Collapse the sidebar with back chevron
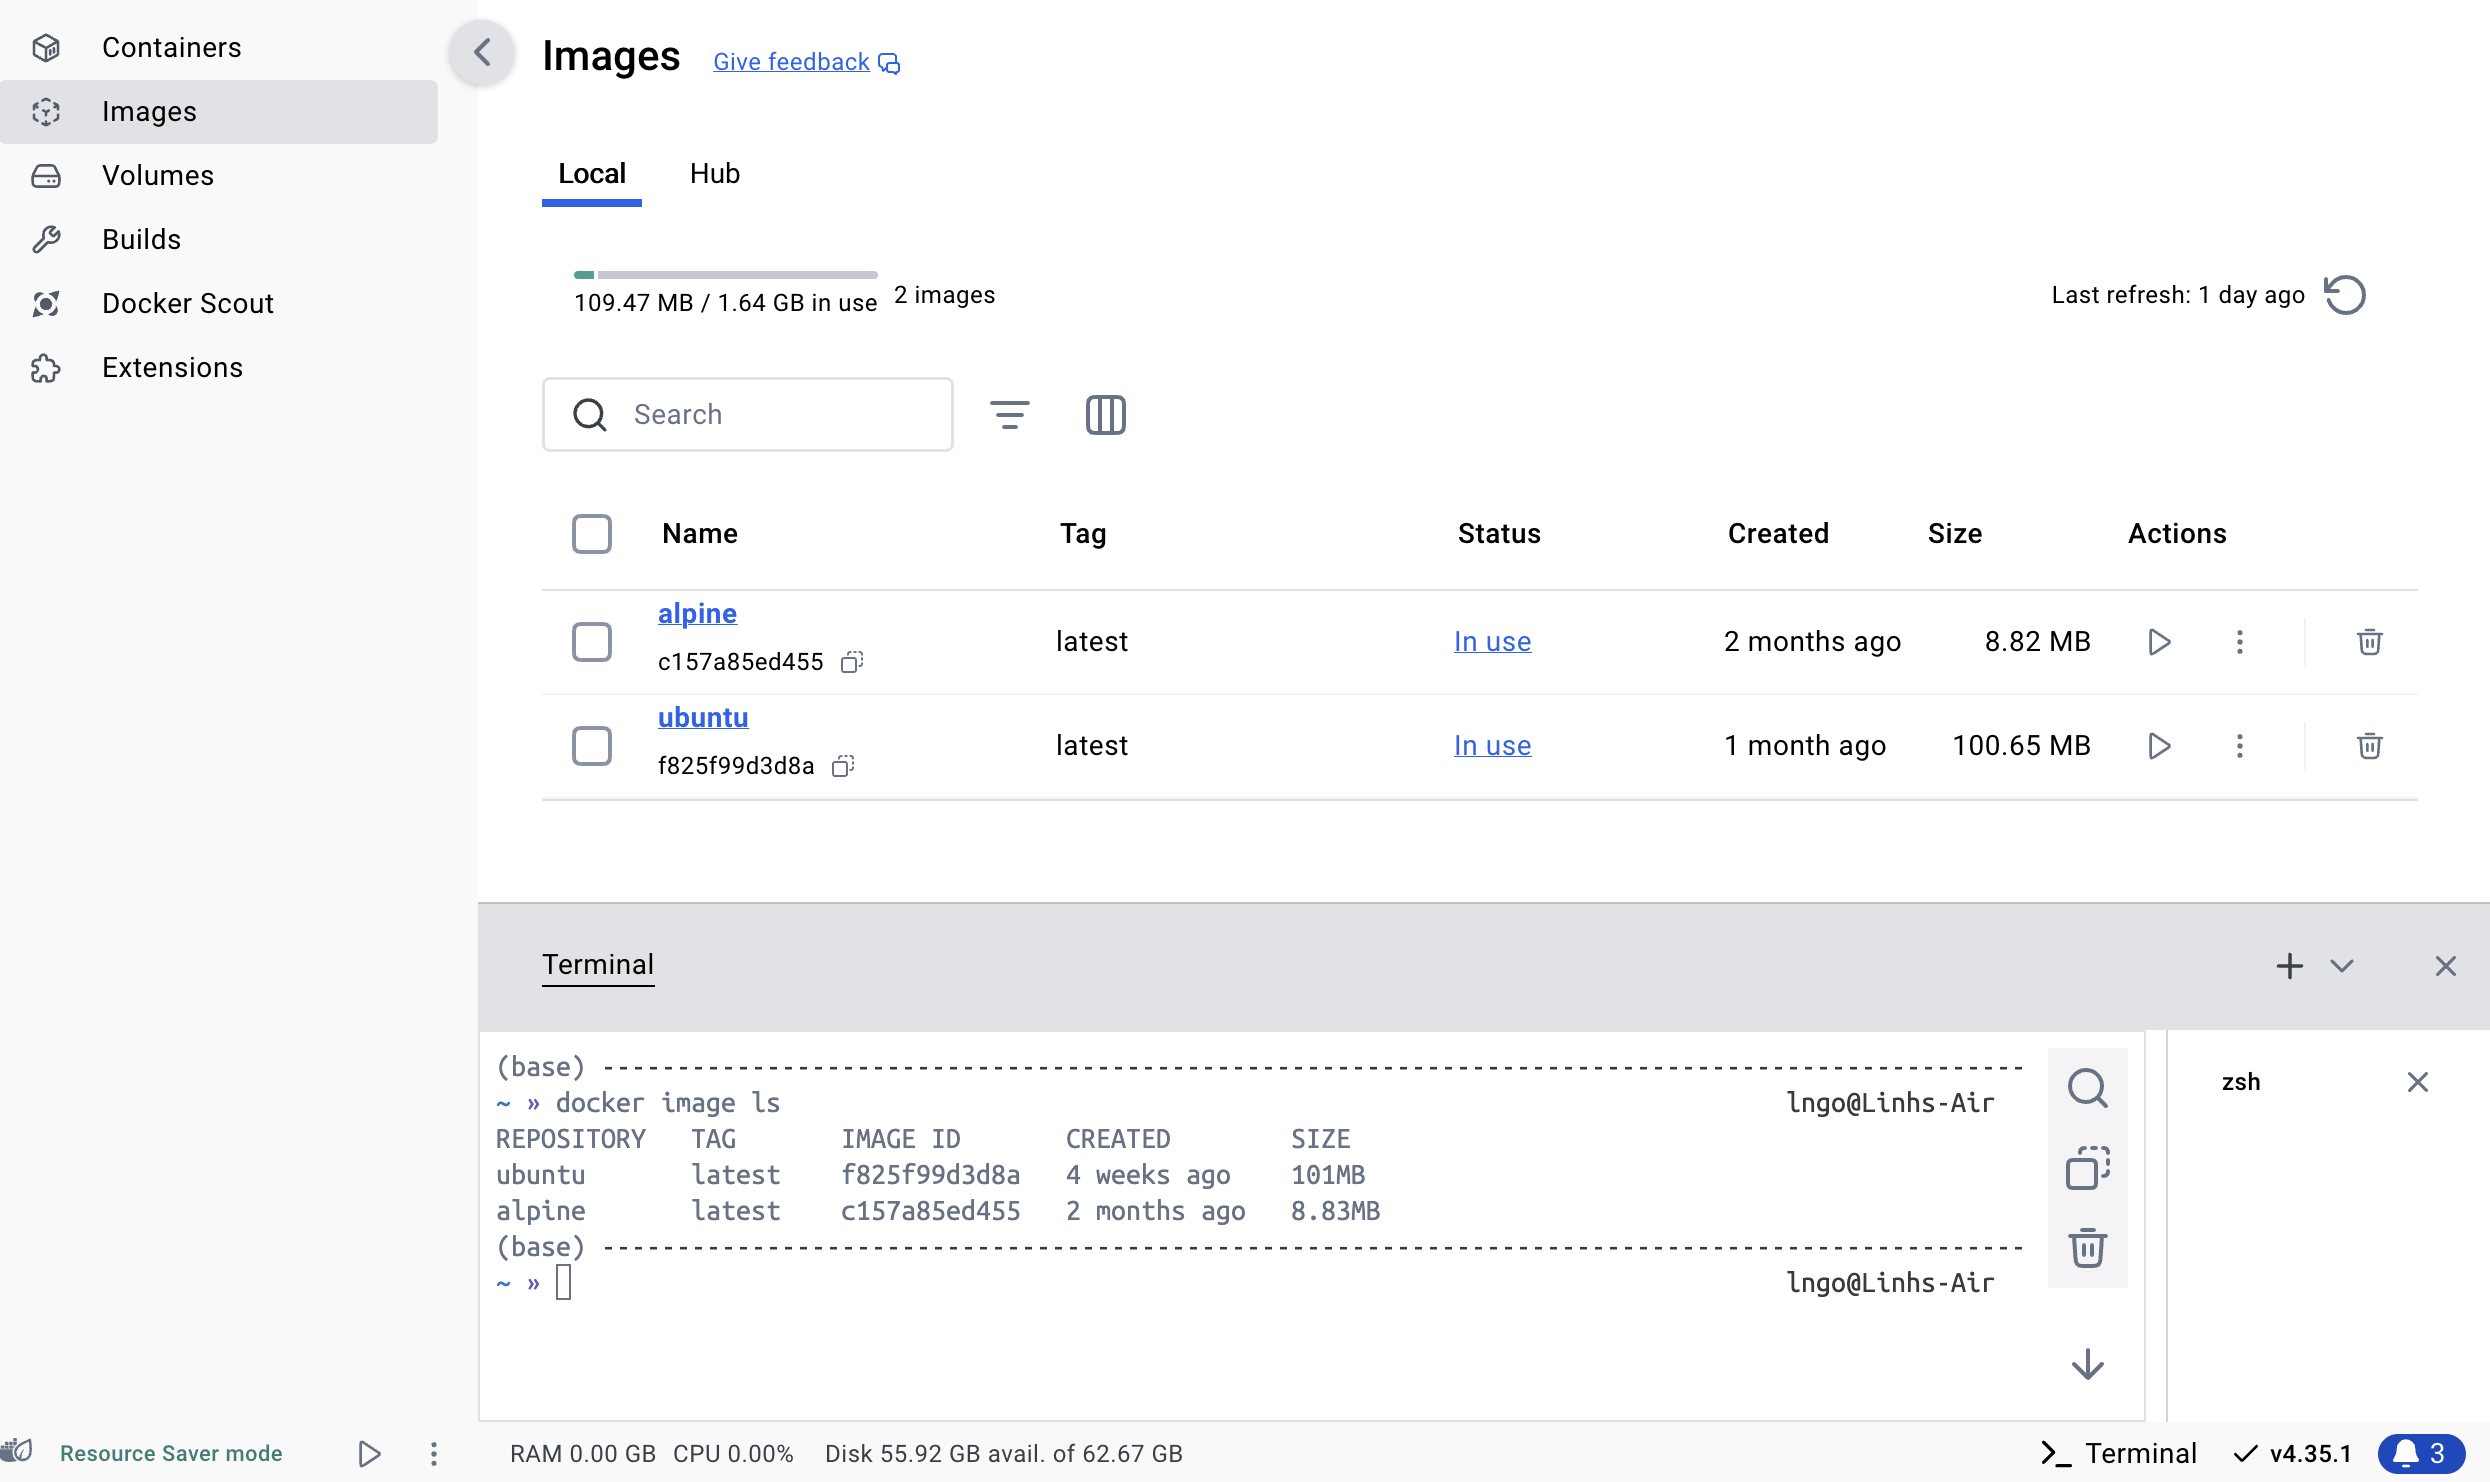 pos(483,52)
